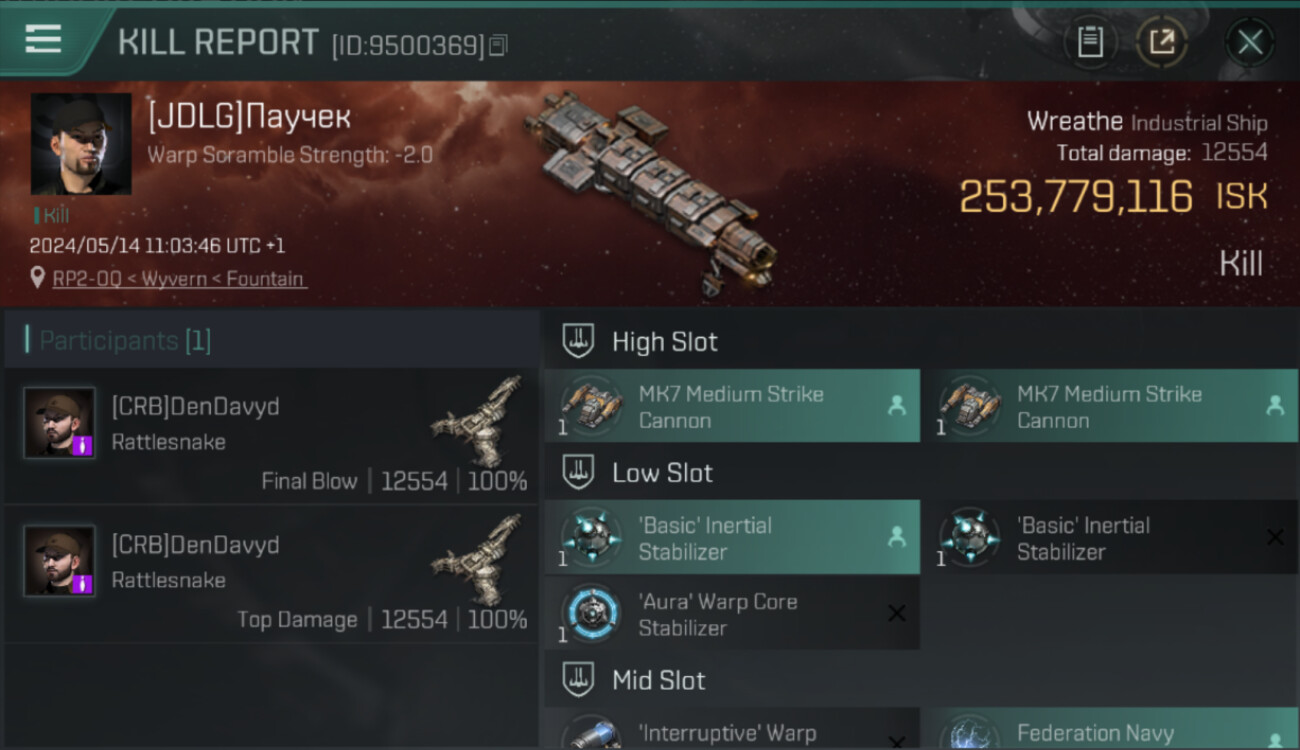Select the Federation Navy module entry

[x=1110, y=729]
